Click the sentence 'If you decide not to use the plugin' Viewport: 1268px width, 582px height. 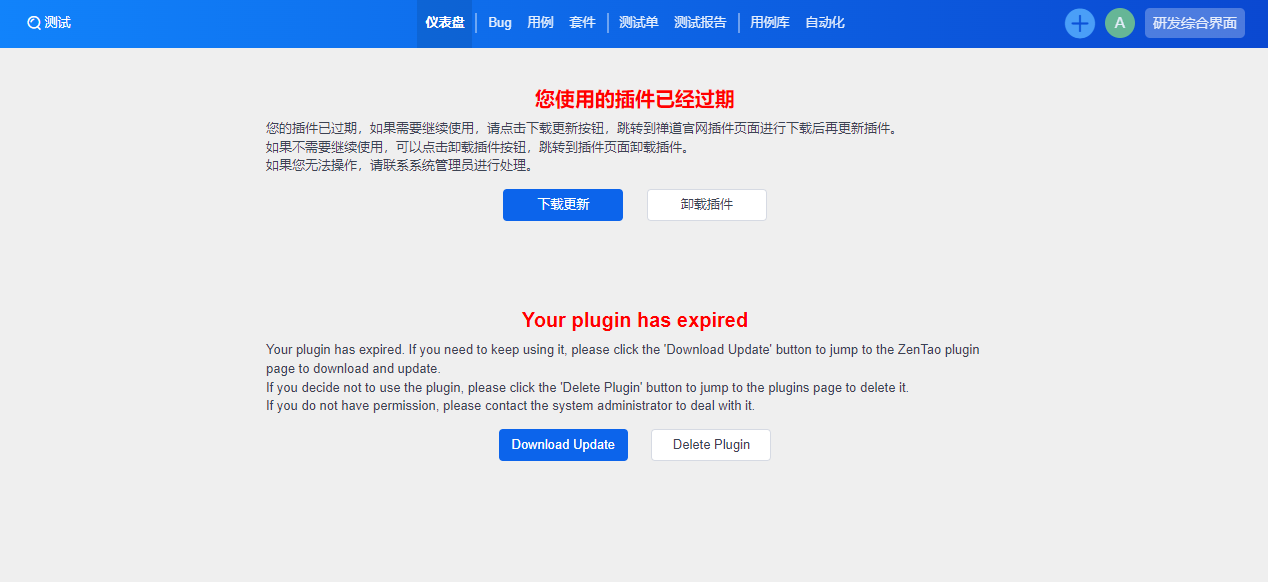click(364, 387)
